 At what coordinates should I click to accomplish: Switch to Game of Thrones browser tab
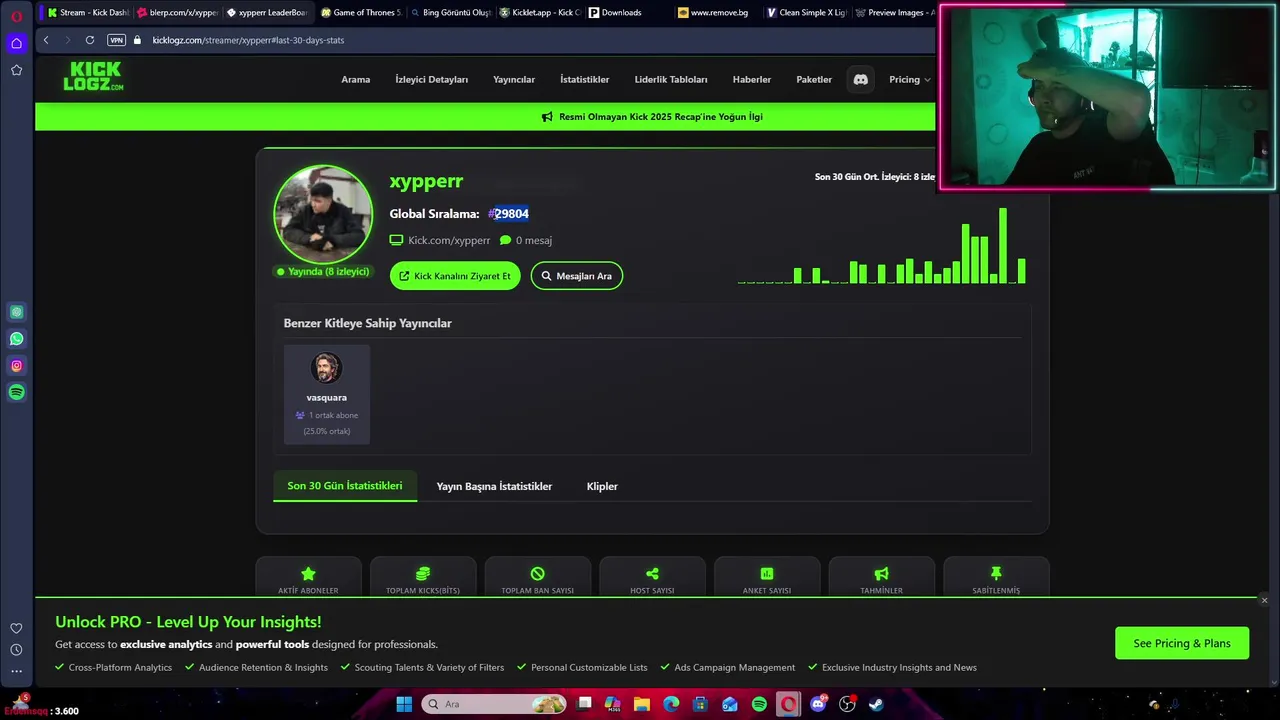[x=360, y=13]
